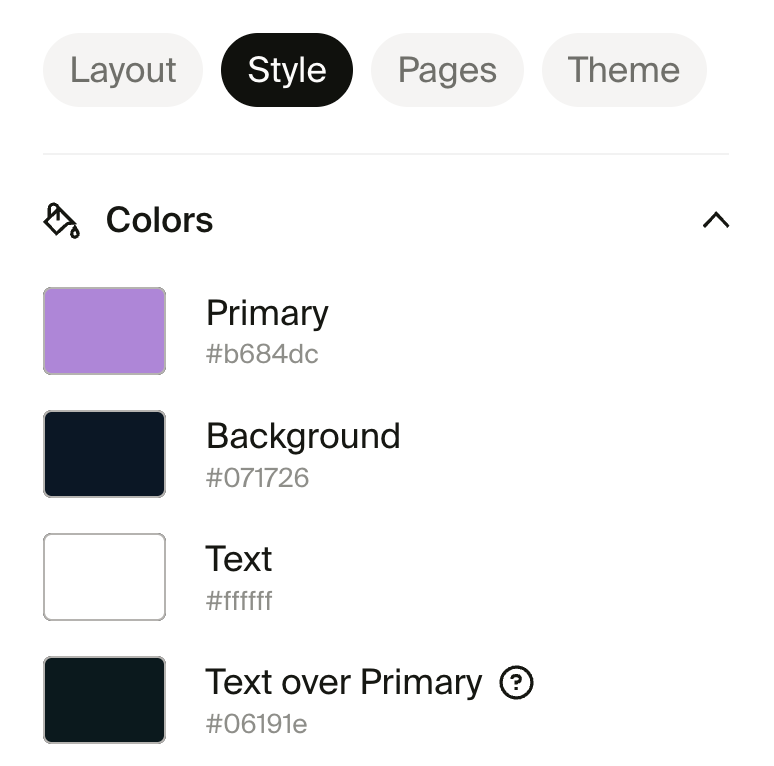Click the paint bucket Colors icon
This screenshot has height=766, width=774.
61,220
